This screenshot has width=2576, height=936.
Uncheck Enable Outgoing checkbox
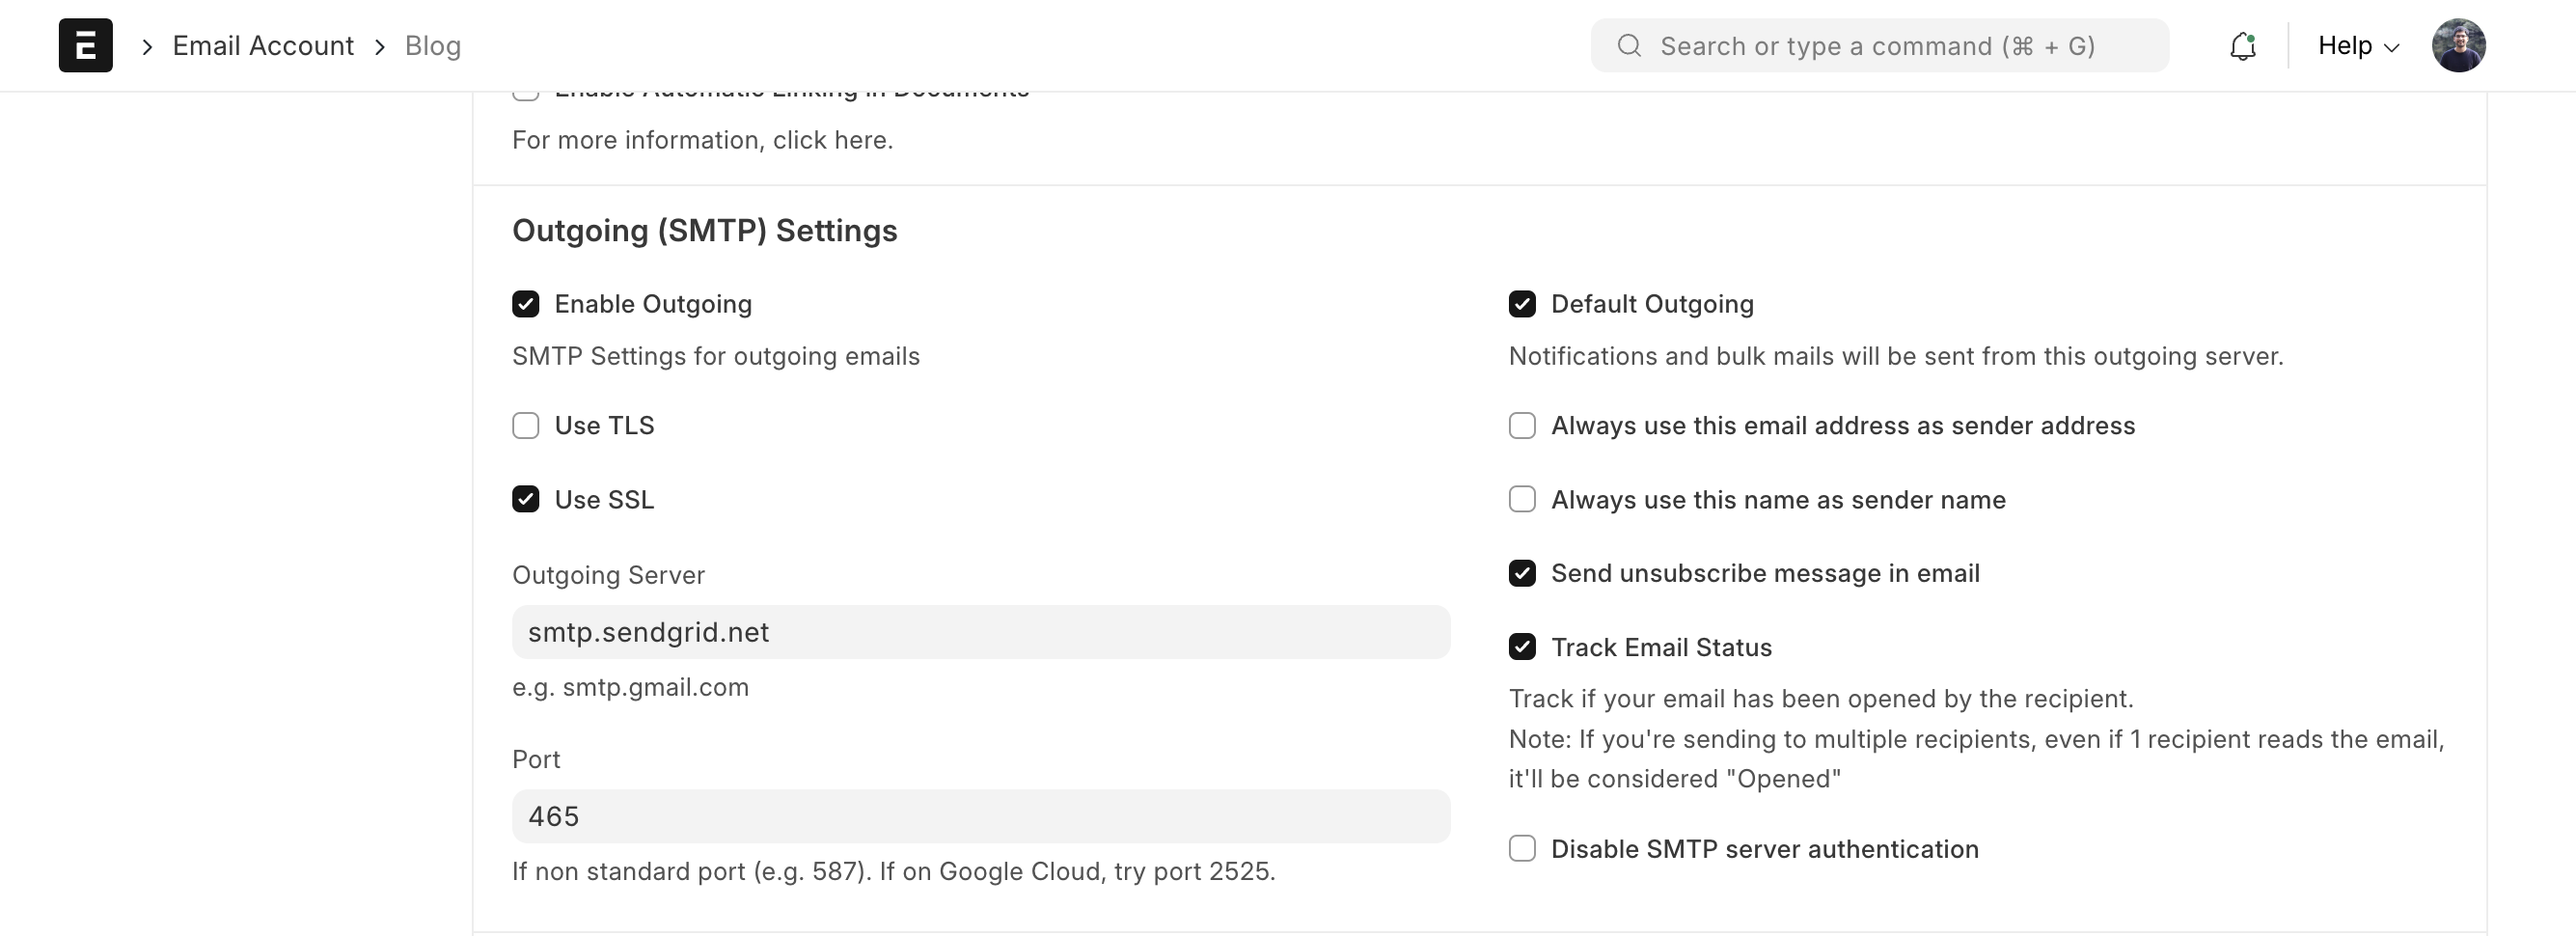pos(526,304)
